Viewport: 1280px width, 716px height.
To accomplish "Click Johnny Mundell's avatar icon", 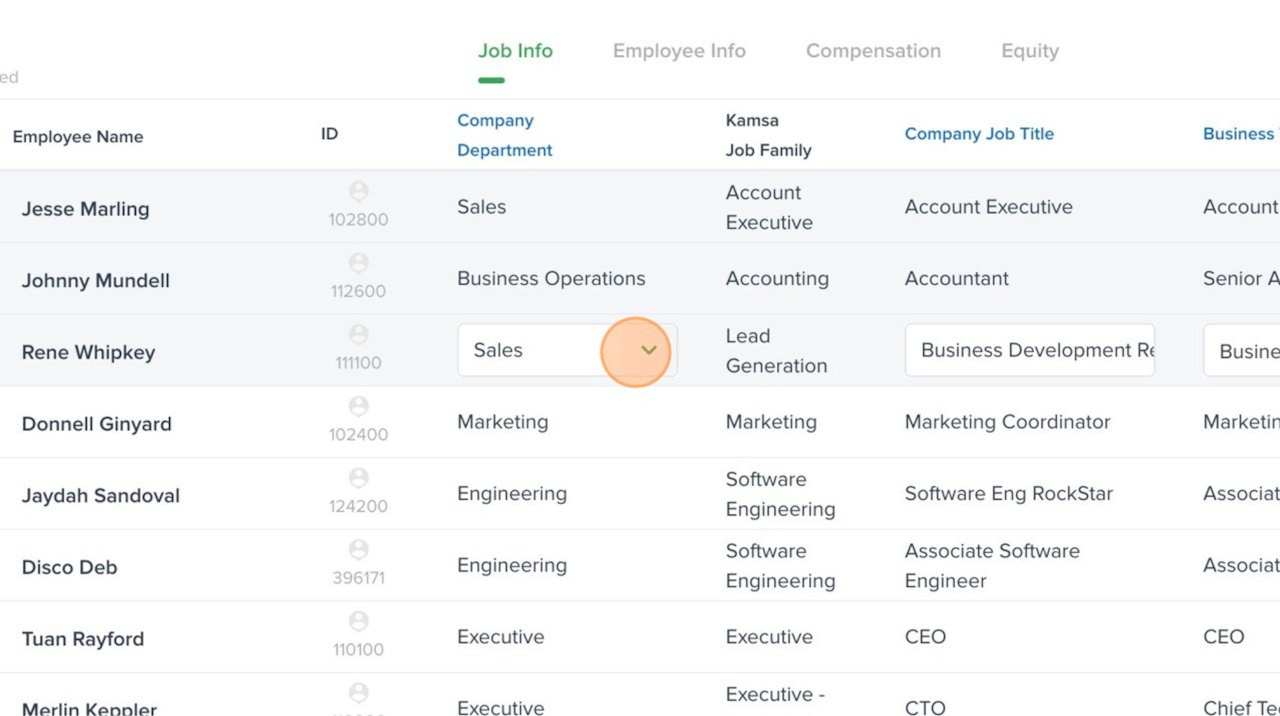I will (358, 263).
